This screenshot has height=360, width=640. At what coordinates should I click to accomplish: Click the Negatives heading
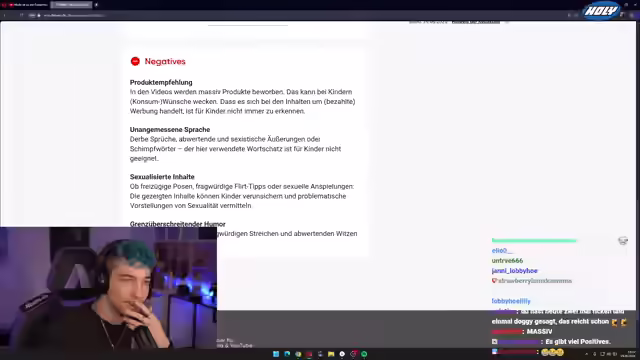click(x=165, y=61)
